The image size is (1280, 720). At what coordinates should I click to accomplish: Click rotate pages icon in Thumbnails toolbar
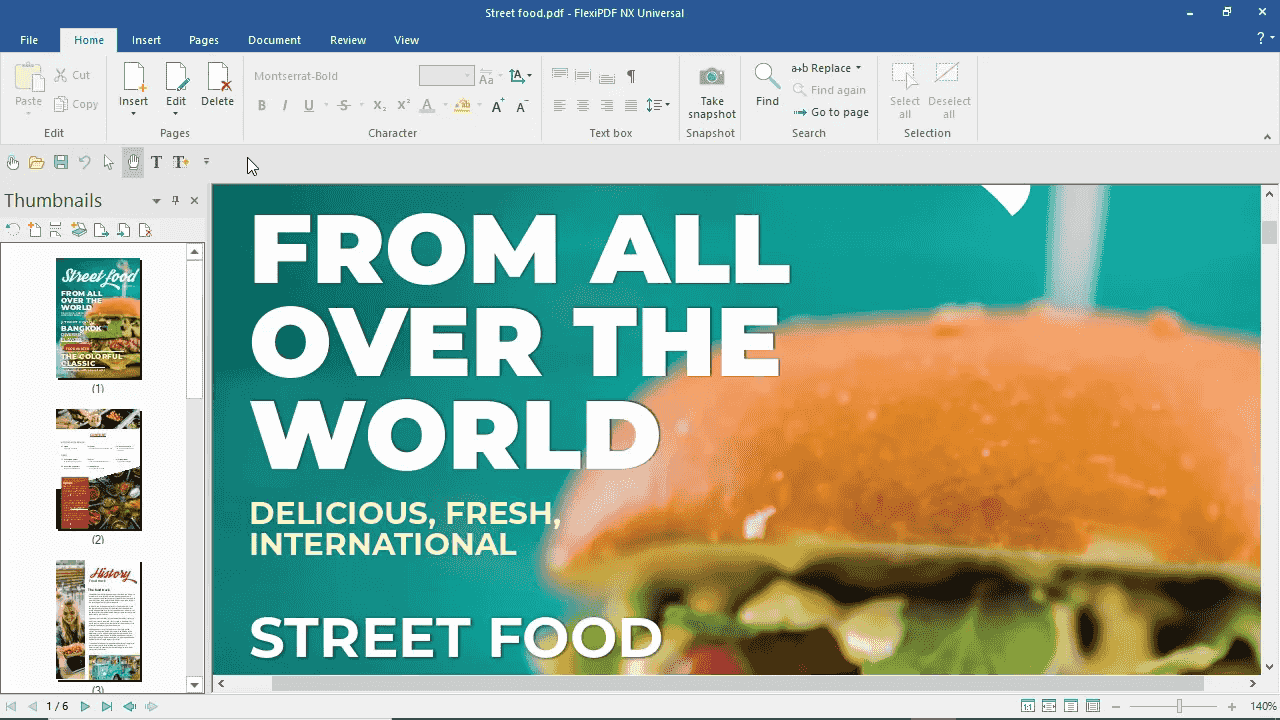tap(13, 230)
